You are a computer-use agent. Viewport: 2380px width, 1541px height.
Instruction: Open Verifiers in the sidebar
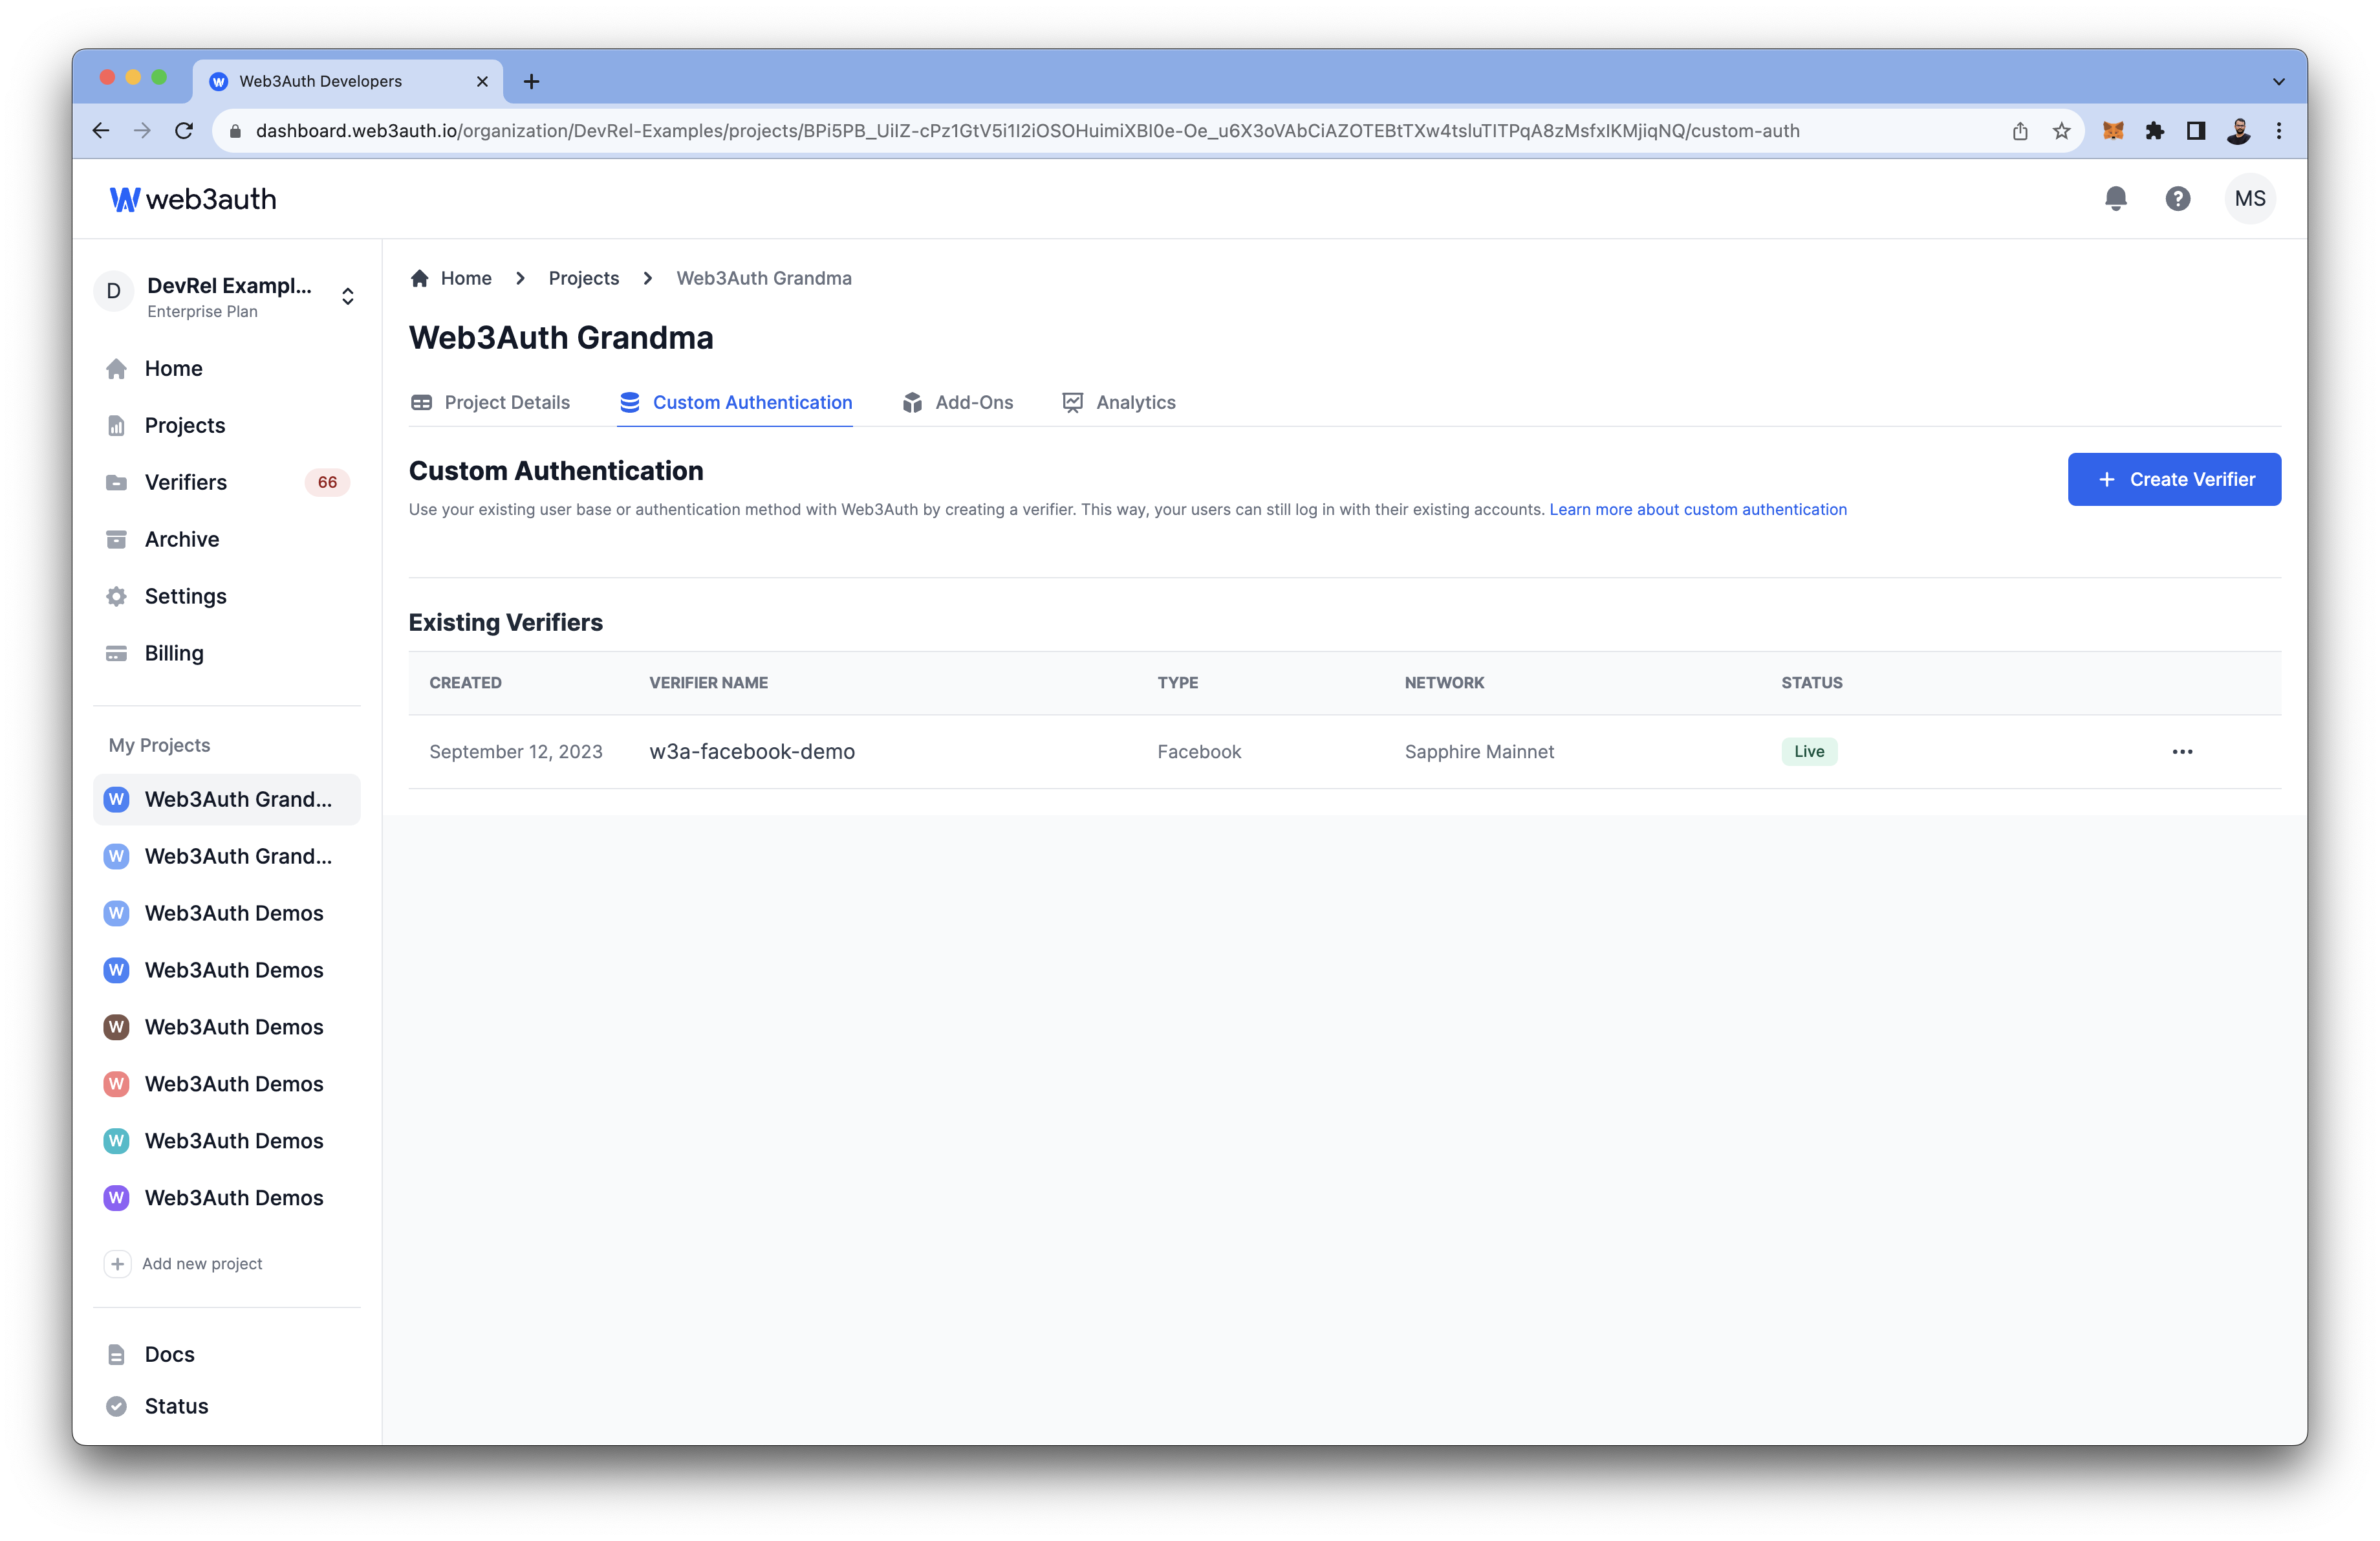226,482
